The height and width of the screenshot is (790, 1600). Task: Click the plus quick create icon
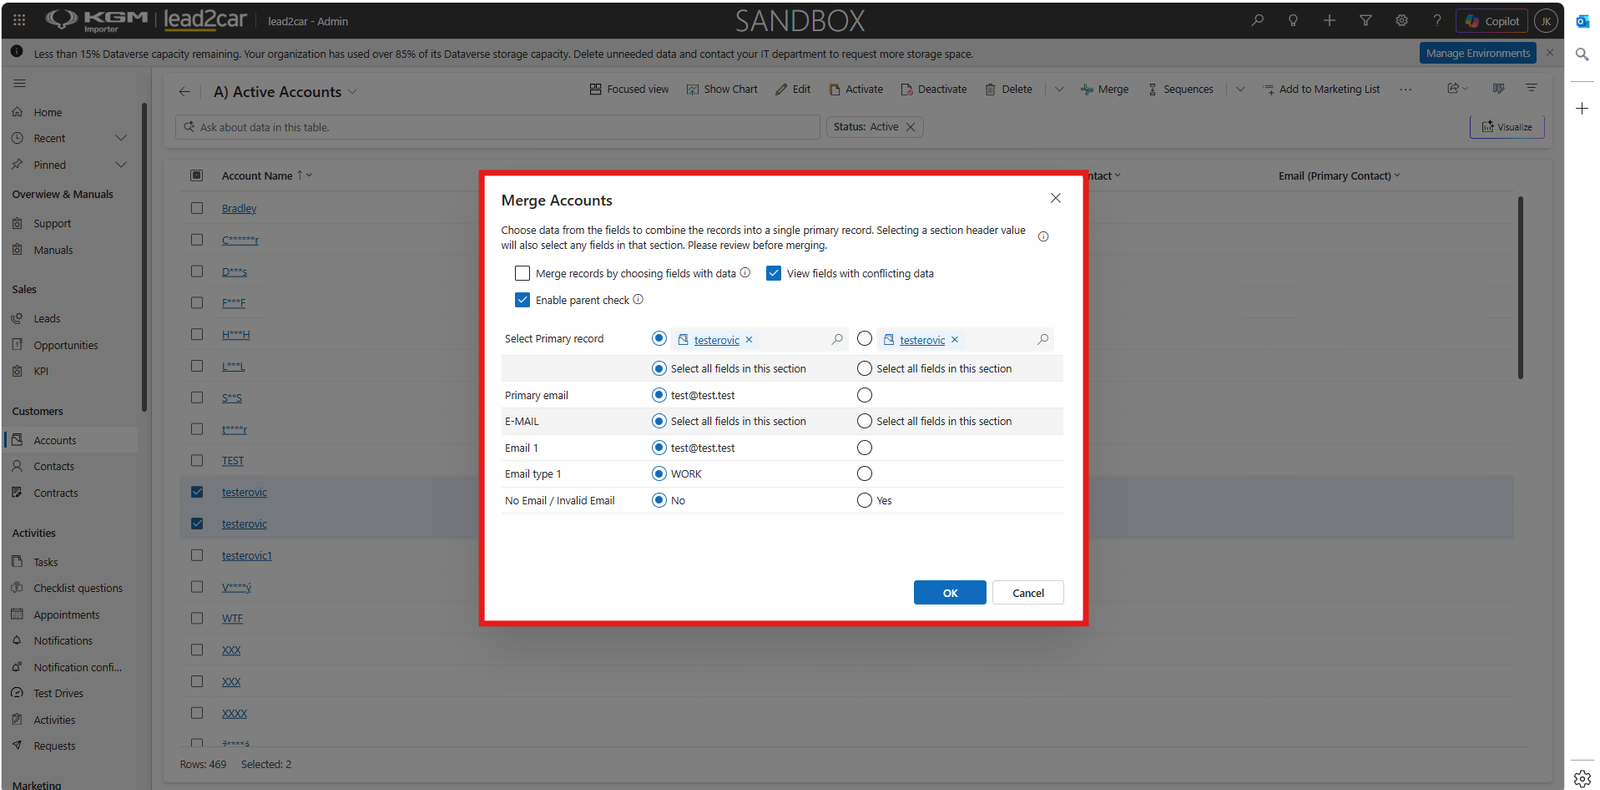coord(1329,20)
